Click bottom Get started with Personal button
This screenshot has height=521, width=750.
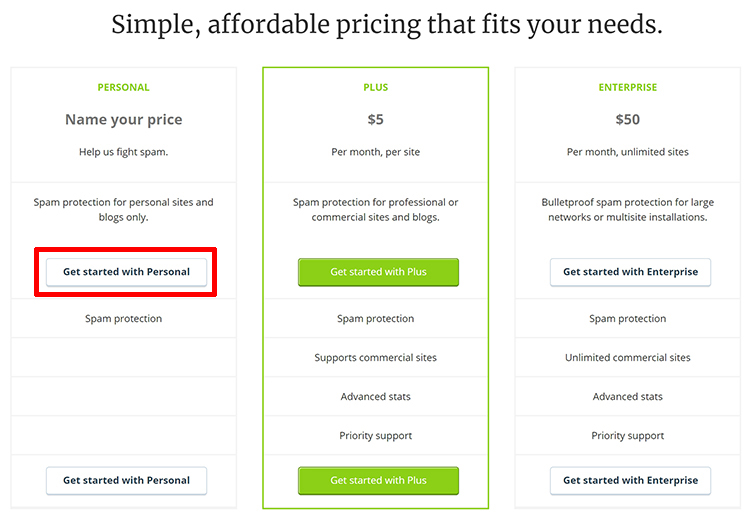(126, 480)
